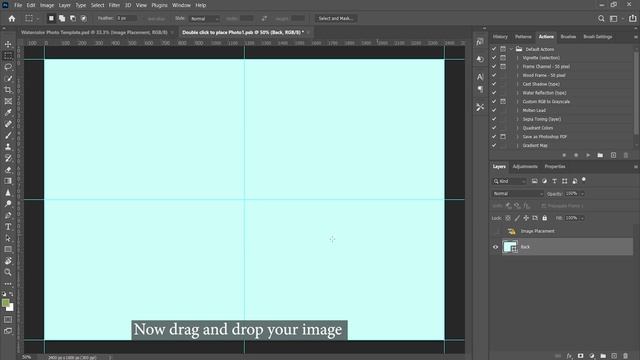640x360 pixels.
Task: Toggle visibility eye of the Back layer
Action: click(496, 247)
